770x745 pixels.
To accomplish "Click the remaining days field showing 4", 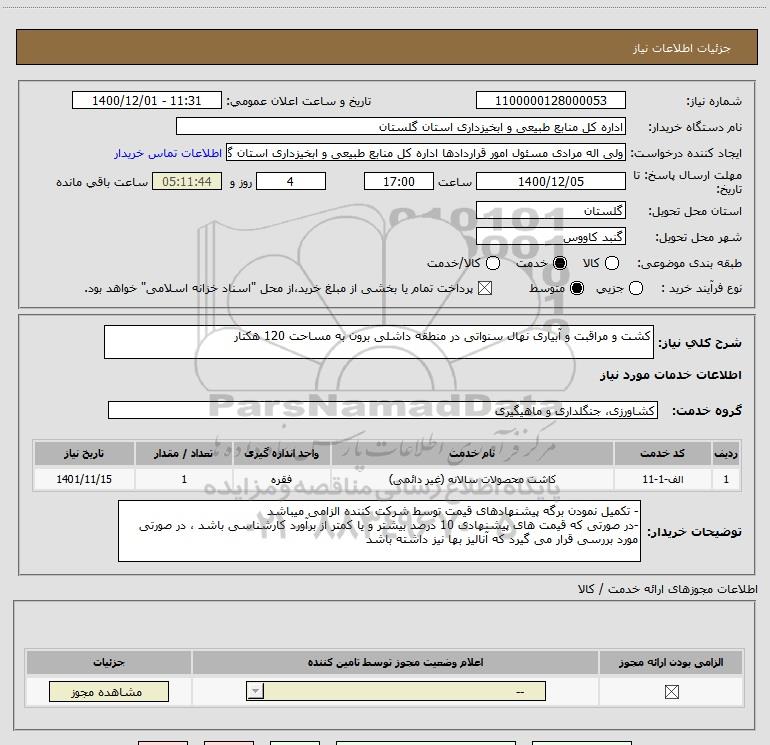I will click(x=291, y=181).
